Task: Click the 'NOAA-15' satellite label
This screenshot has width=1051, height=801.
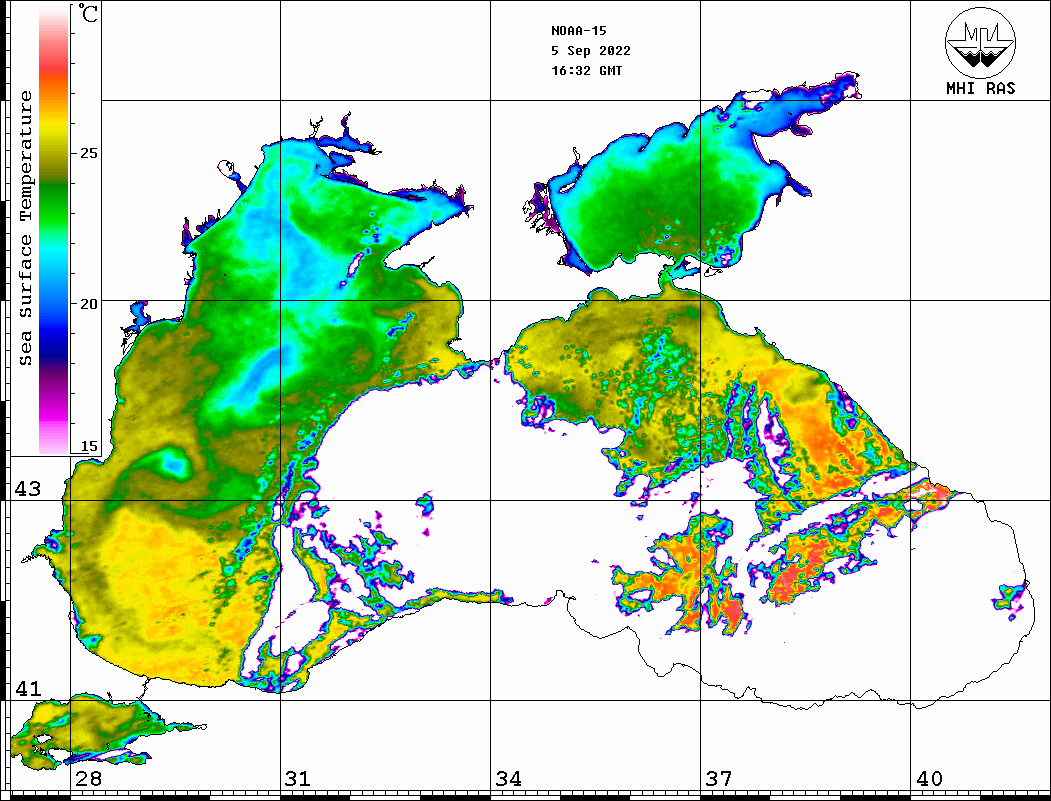Action: point(578,31)
